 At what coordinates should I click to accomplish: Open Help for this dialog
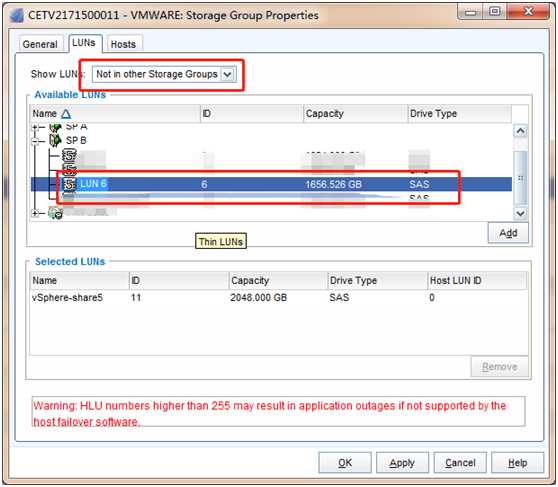[517, 463]
